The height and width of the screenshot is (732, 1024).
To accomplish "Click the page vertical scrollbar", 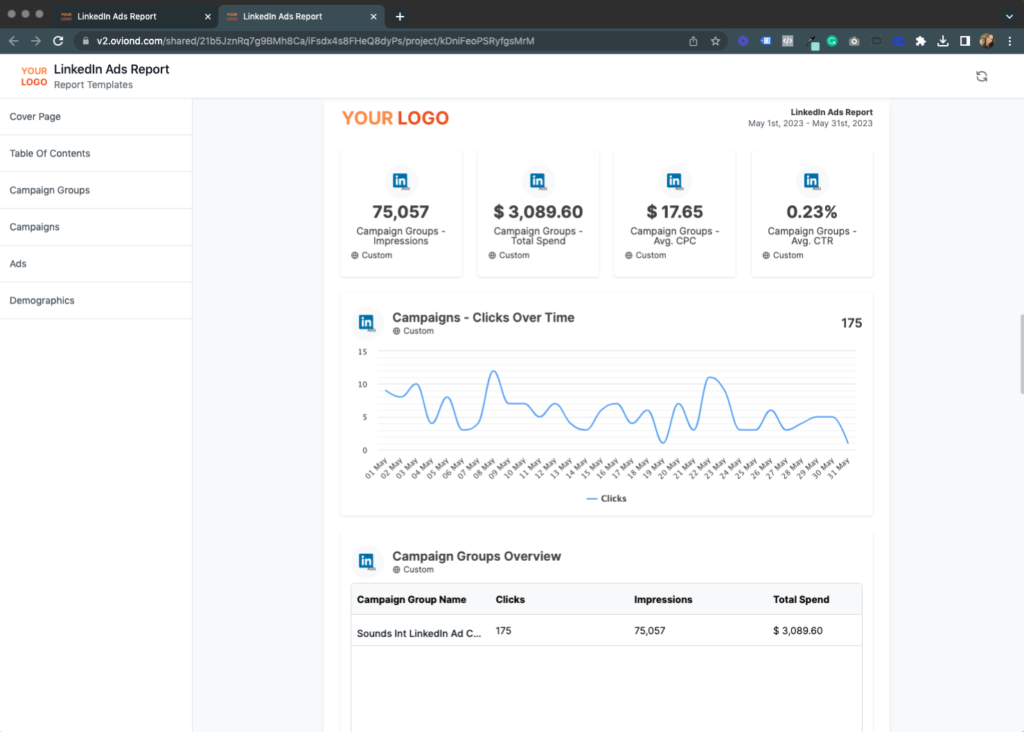I will coord(1021,354).
